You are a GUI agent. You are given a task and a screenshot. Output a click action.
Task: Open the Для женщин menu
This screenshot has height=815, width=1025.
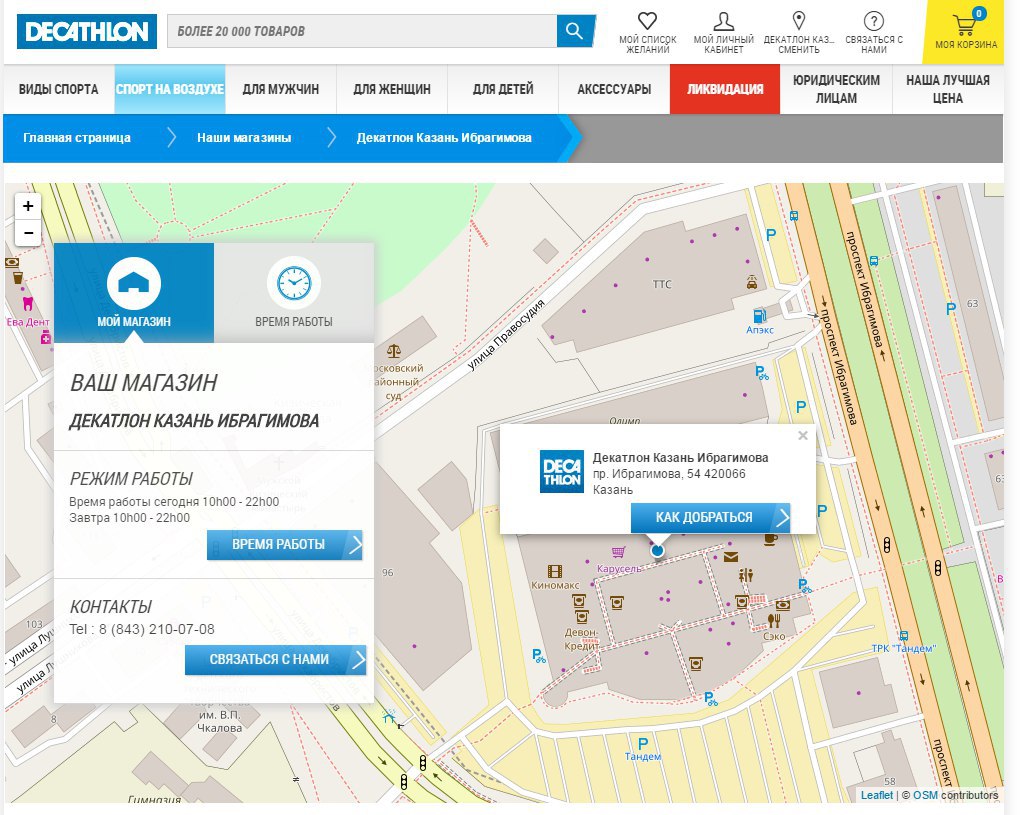tap(392, 90)
